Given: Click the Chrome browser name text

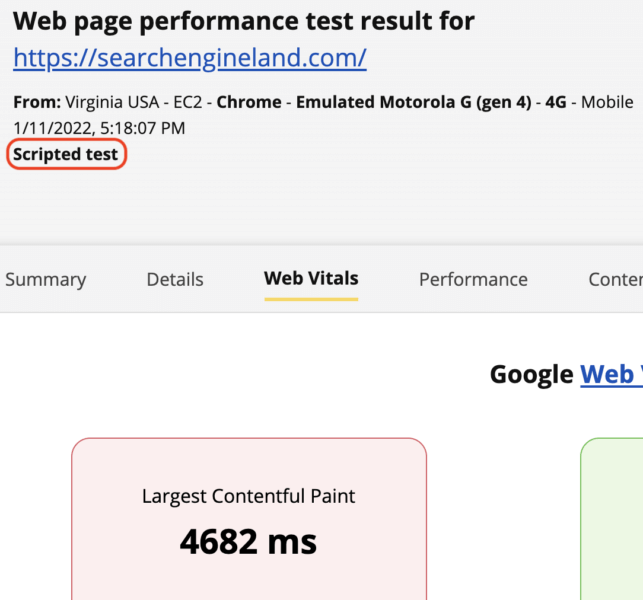Looking at the screenshot, I should pos(244,102).
